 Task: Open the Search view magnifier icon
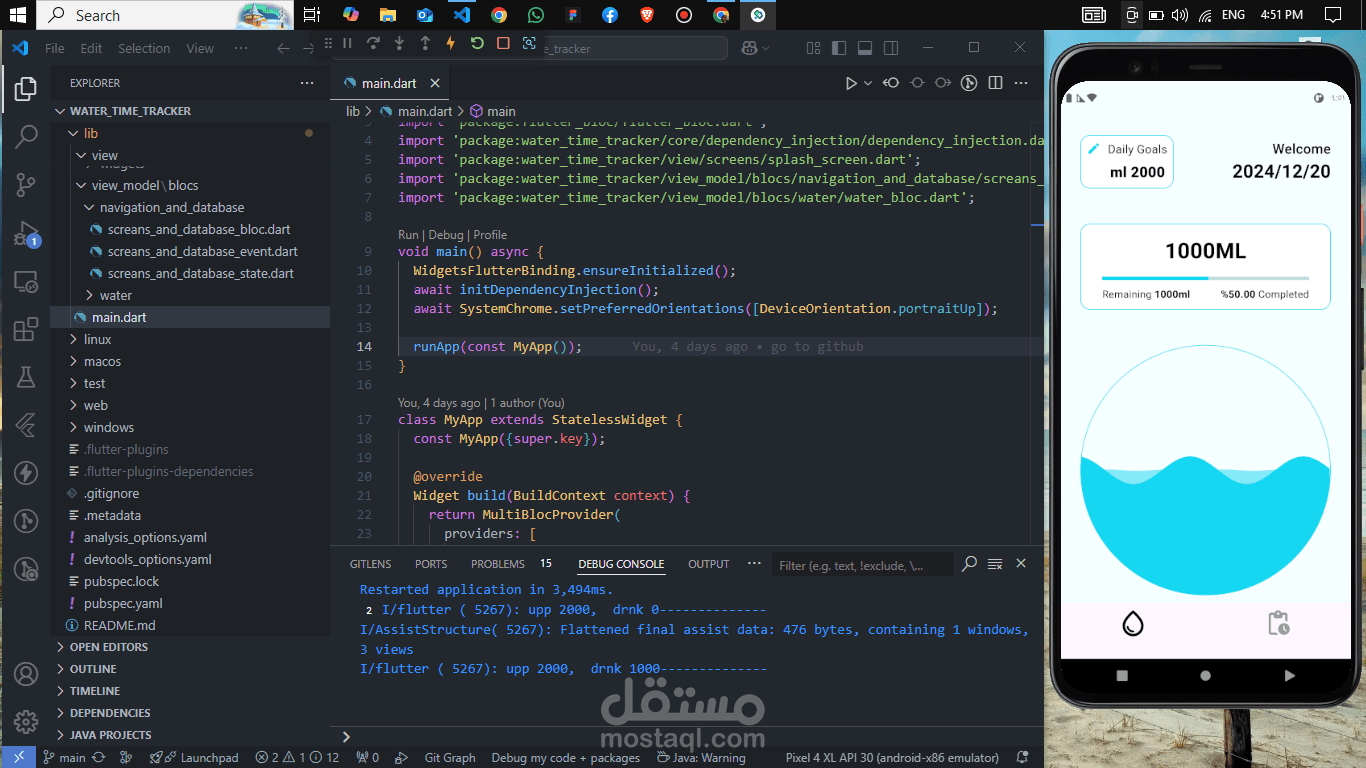pos(26,137)
